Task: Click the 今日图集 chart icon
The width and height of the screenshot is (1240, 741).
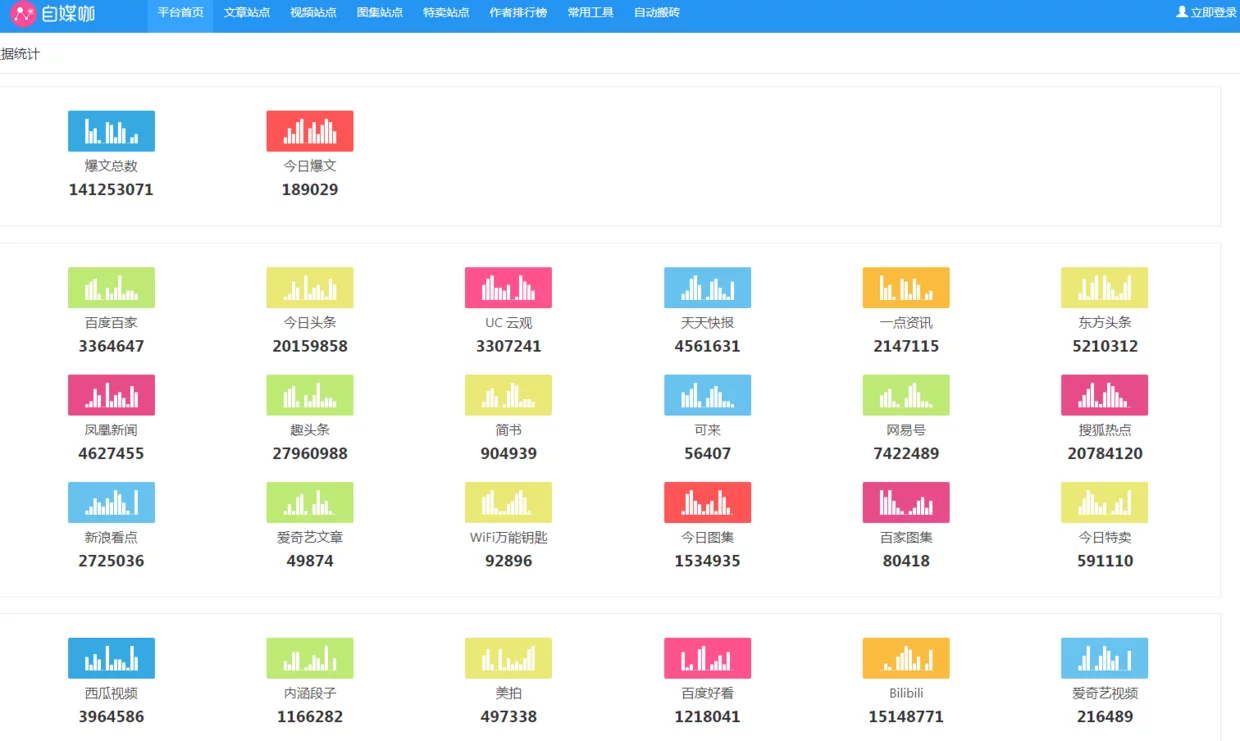Action: pyautogui.click(x=707, y=503)
